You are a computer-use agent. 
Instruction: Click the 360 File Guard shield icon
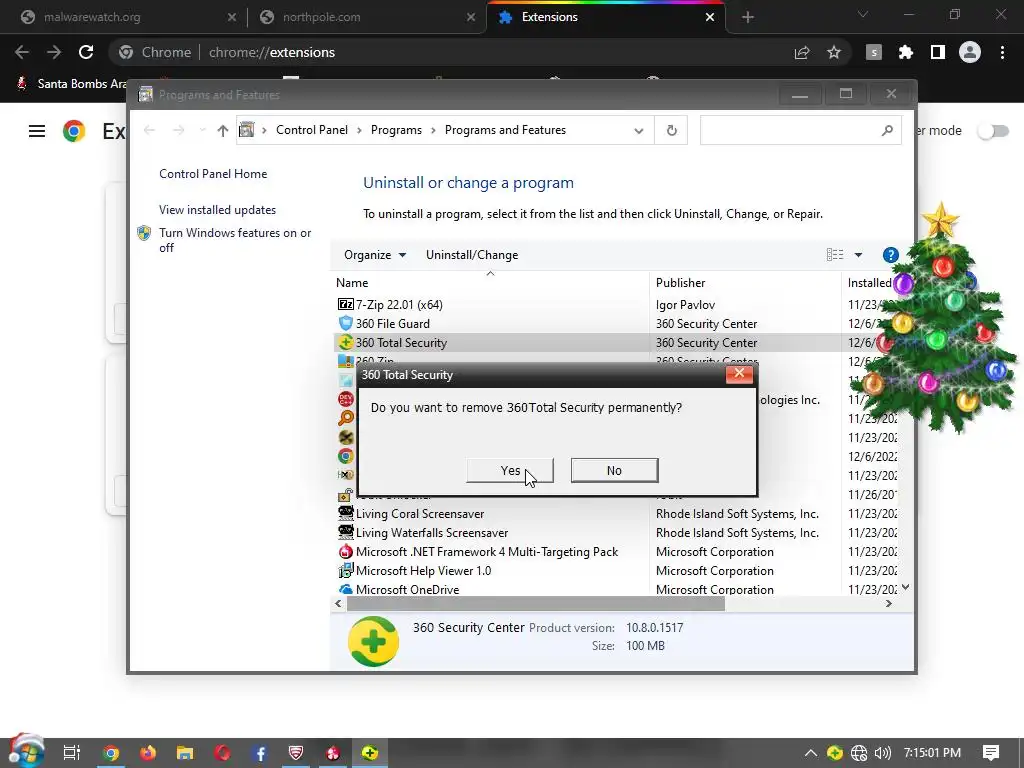pos(345,323)
